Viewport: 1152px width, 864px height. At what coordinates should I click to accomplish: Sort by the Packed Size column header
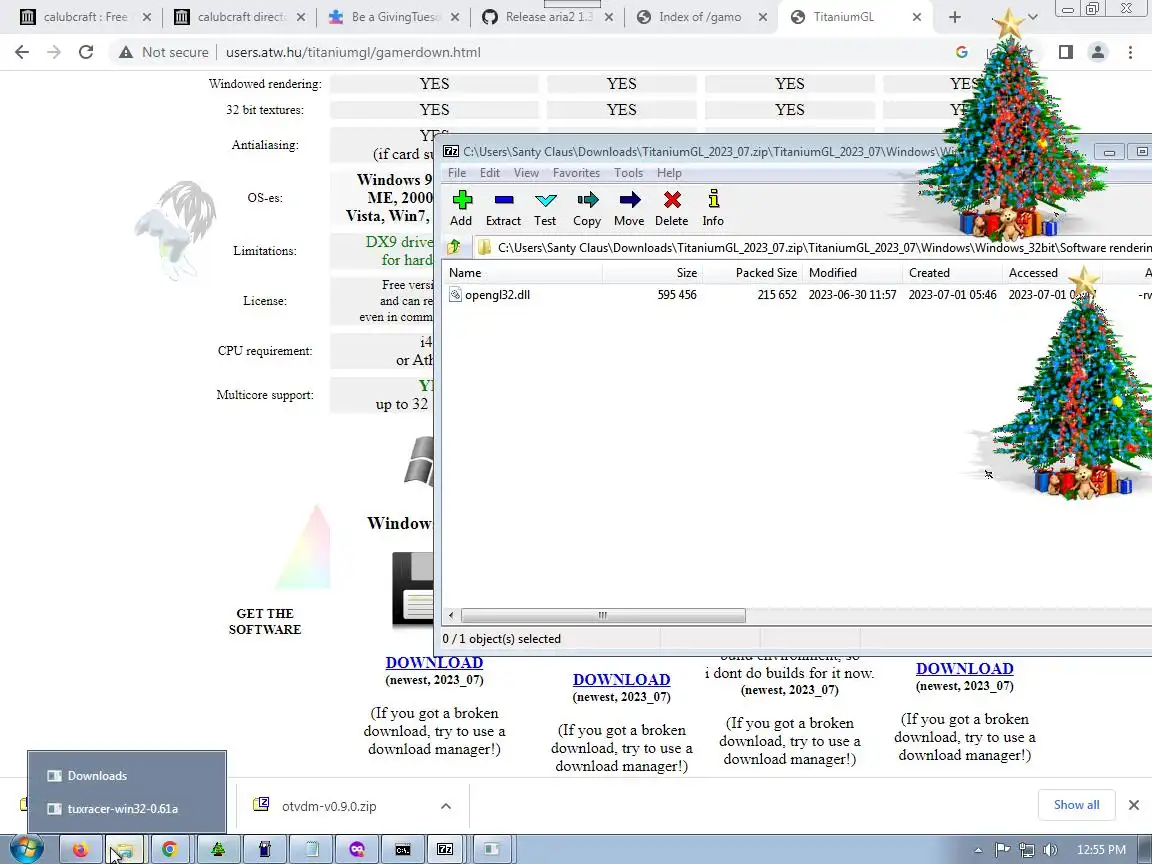752,273
